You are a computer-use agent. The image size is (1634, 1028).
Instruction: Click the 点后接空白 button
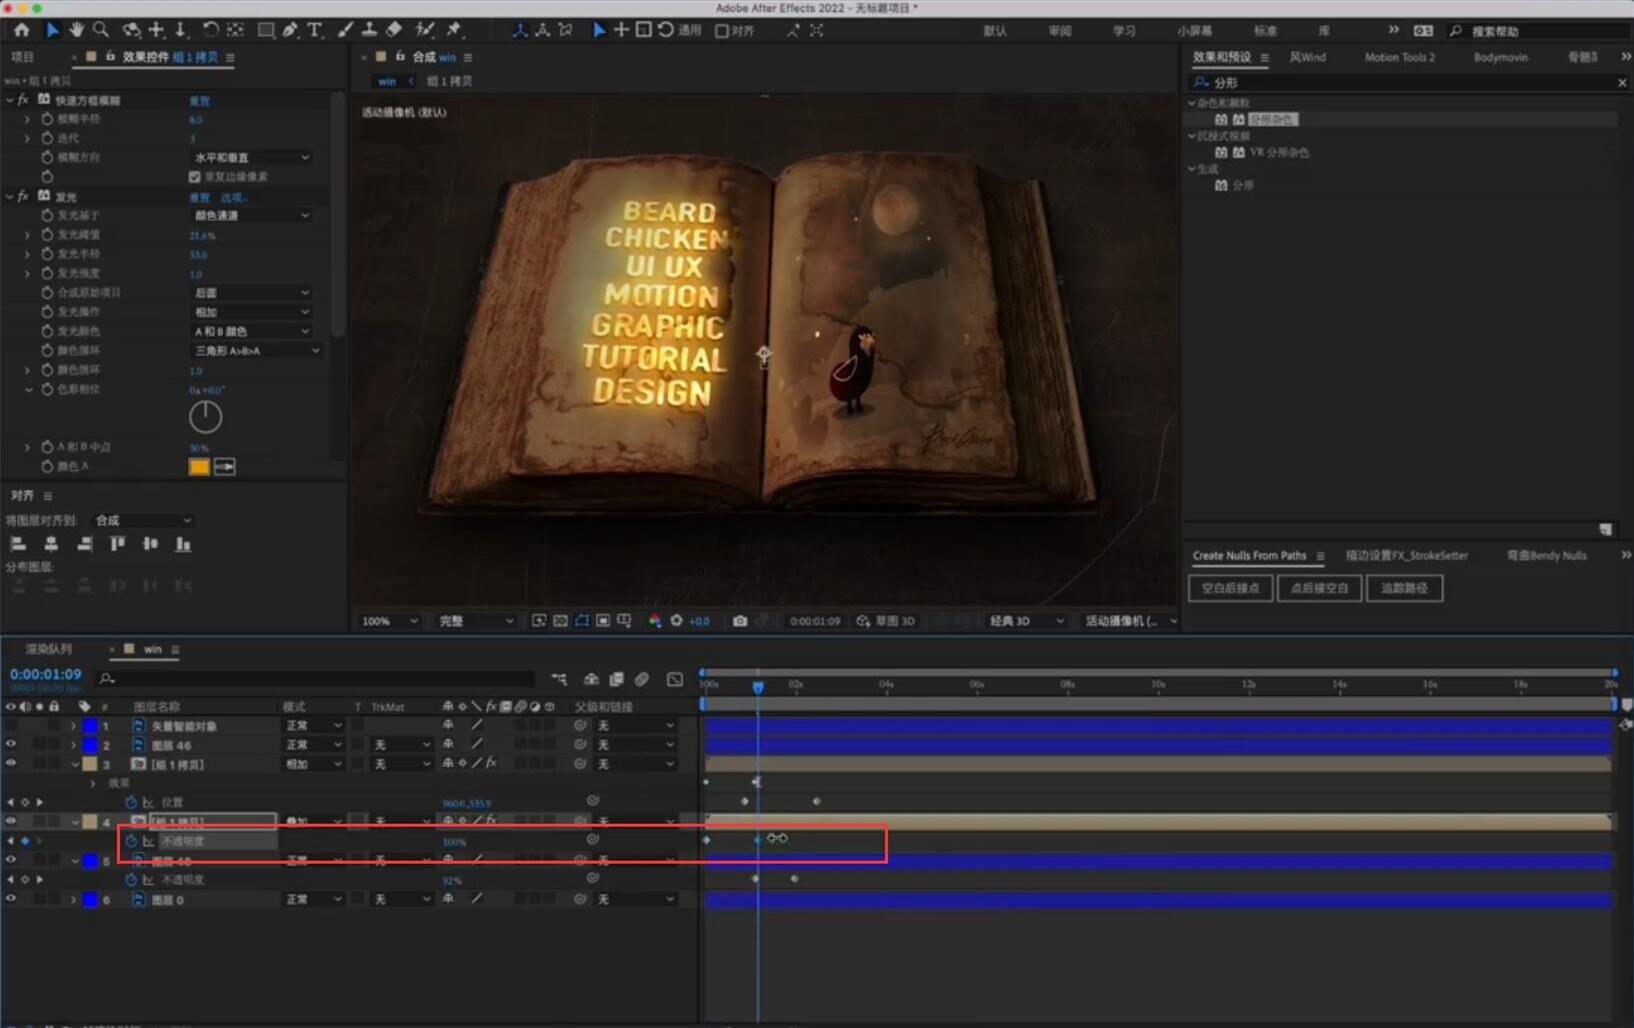(1319, 588)
